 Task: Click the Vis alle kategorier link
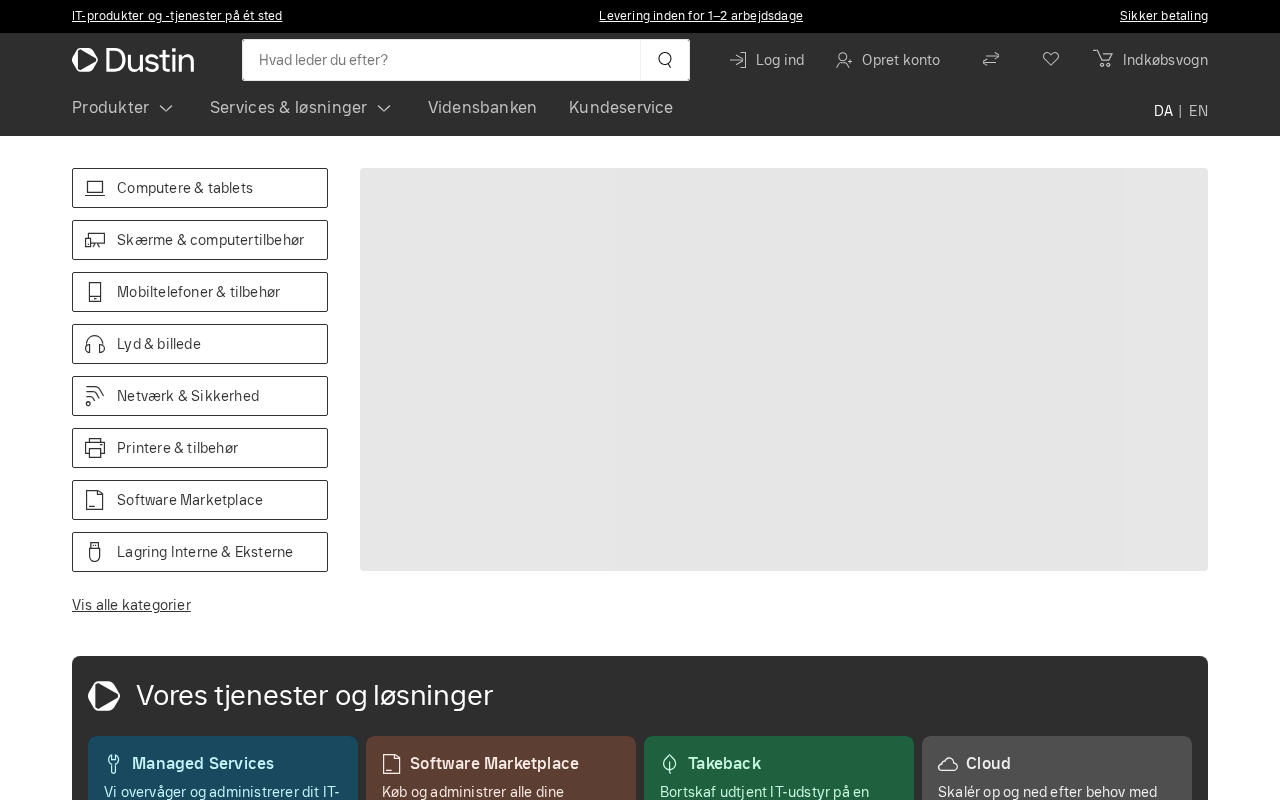131,605
